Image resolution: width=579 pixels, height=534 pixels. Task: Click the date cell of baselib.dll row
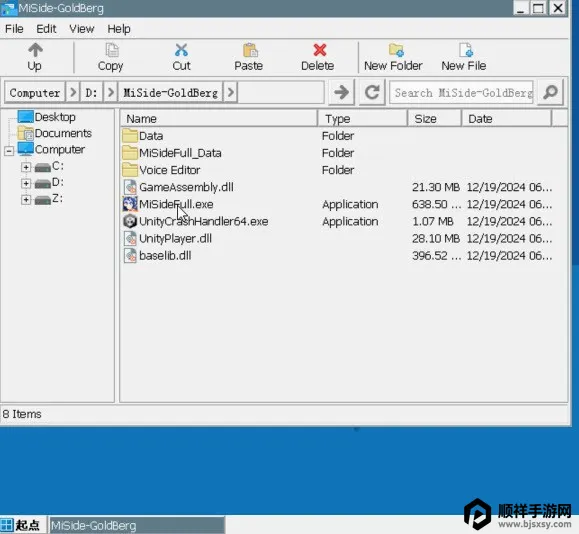point(509,256)
